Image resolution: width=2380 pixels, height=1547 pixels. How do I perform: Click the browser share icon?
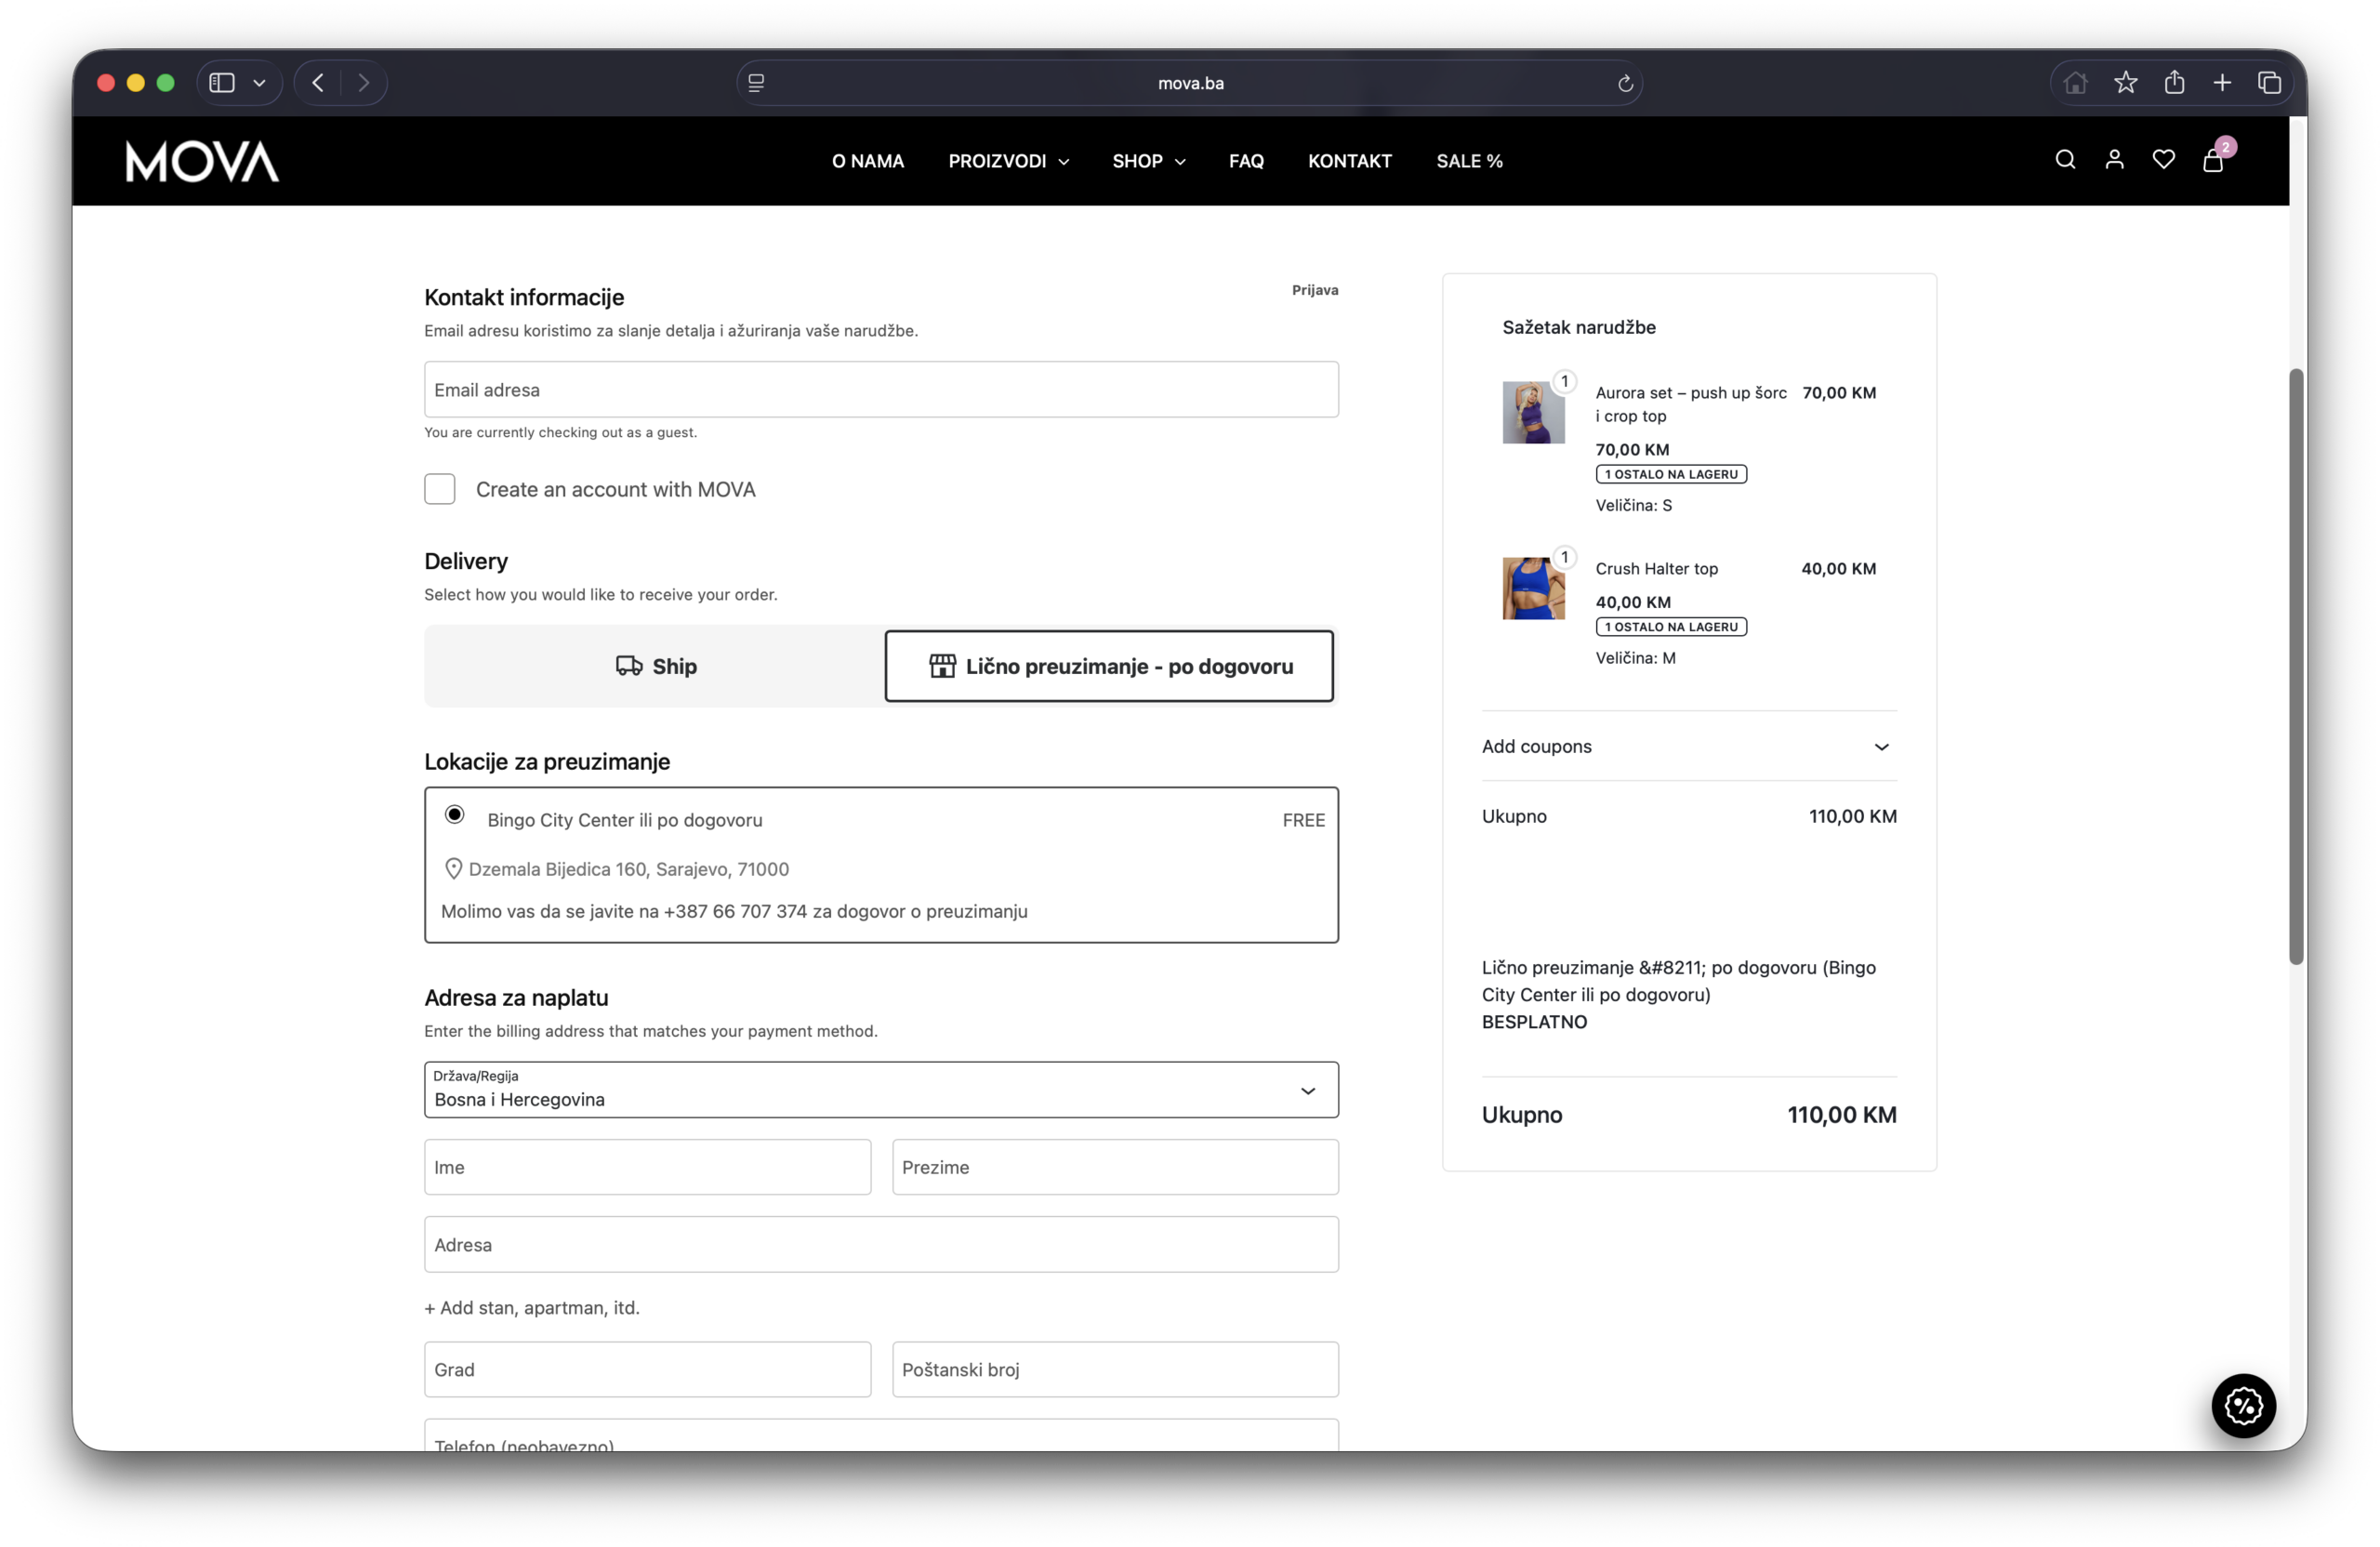(x=2174, y=83)
